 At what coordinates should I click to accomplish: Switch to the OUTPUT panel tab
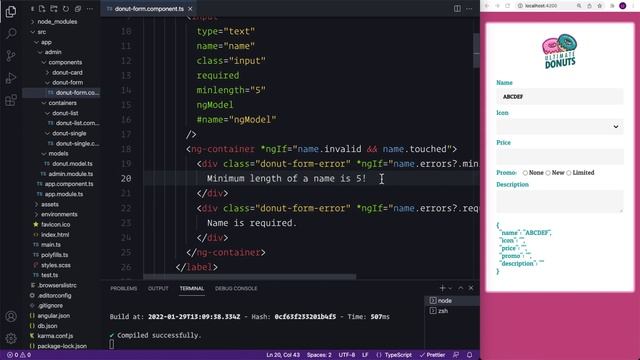(x=158, y=289)
